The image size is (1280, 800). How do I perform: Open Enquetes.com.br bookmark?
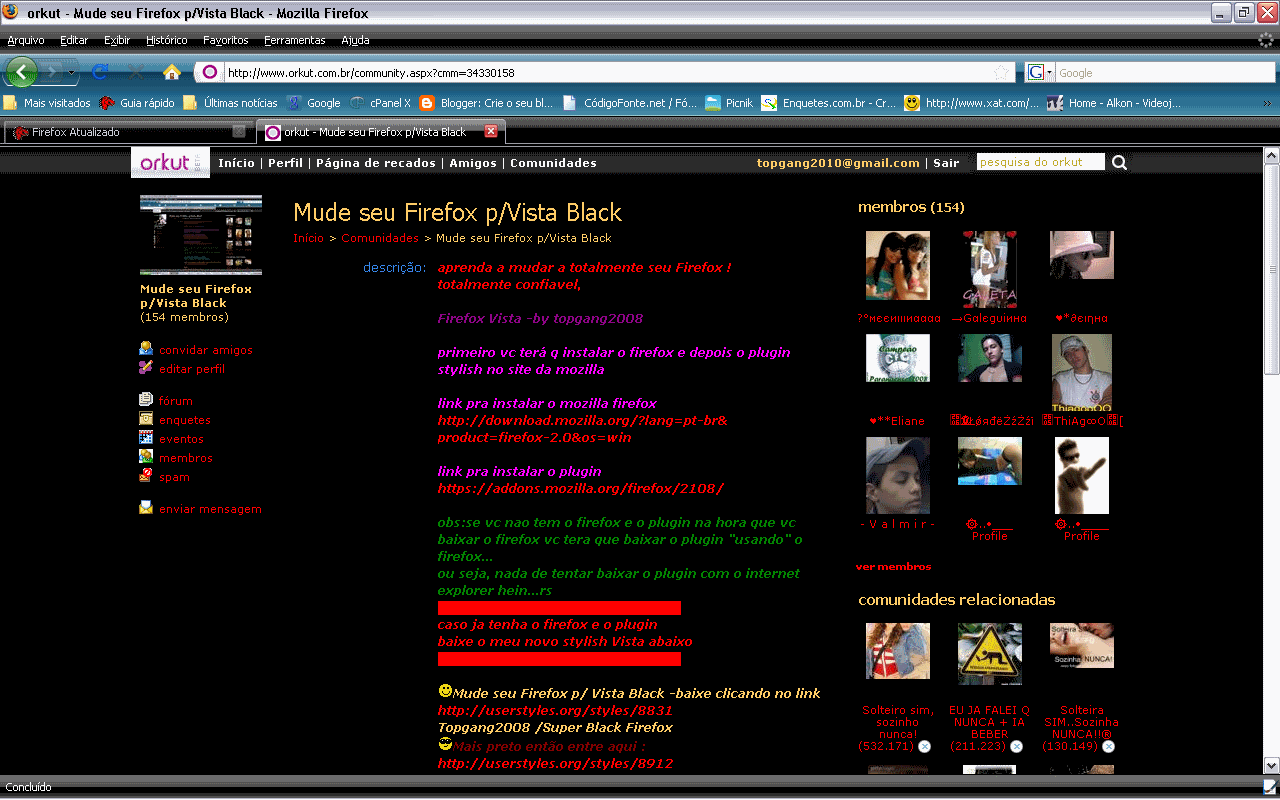(829, 103)
